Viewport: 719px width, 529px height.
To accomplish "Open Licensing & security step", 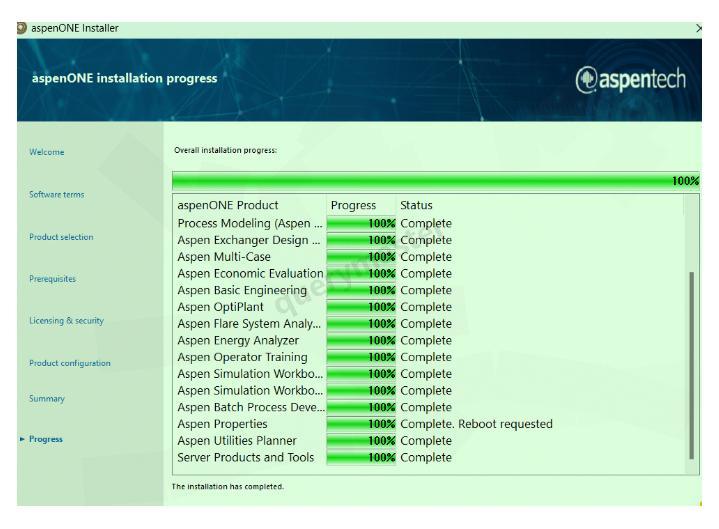I will 66,320.
